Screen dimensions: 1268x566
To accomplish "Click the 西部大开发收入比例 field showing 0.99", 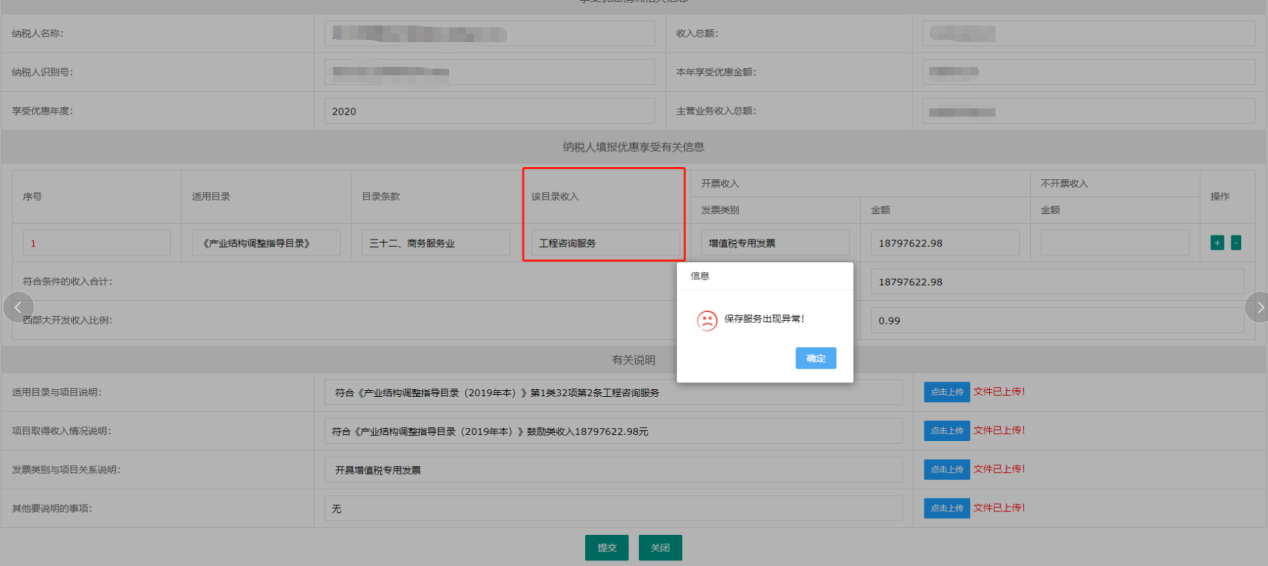I will coord(1057,320).
